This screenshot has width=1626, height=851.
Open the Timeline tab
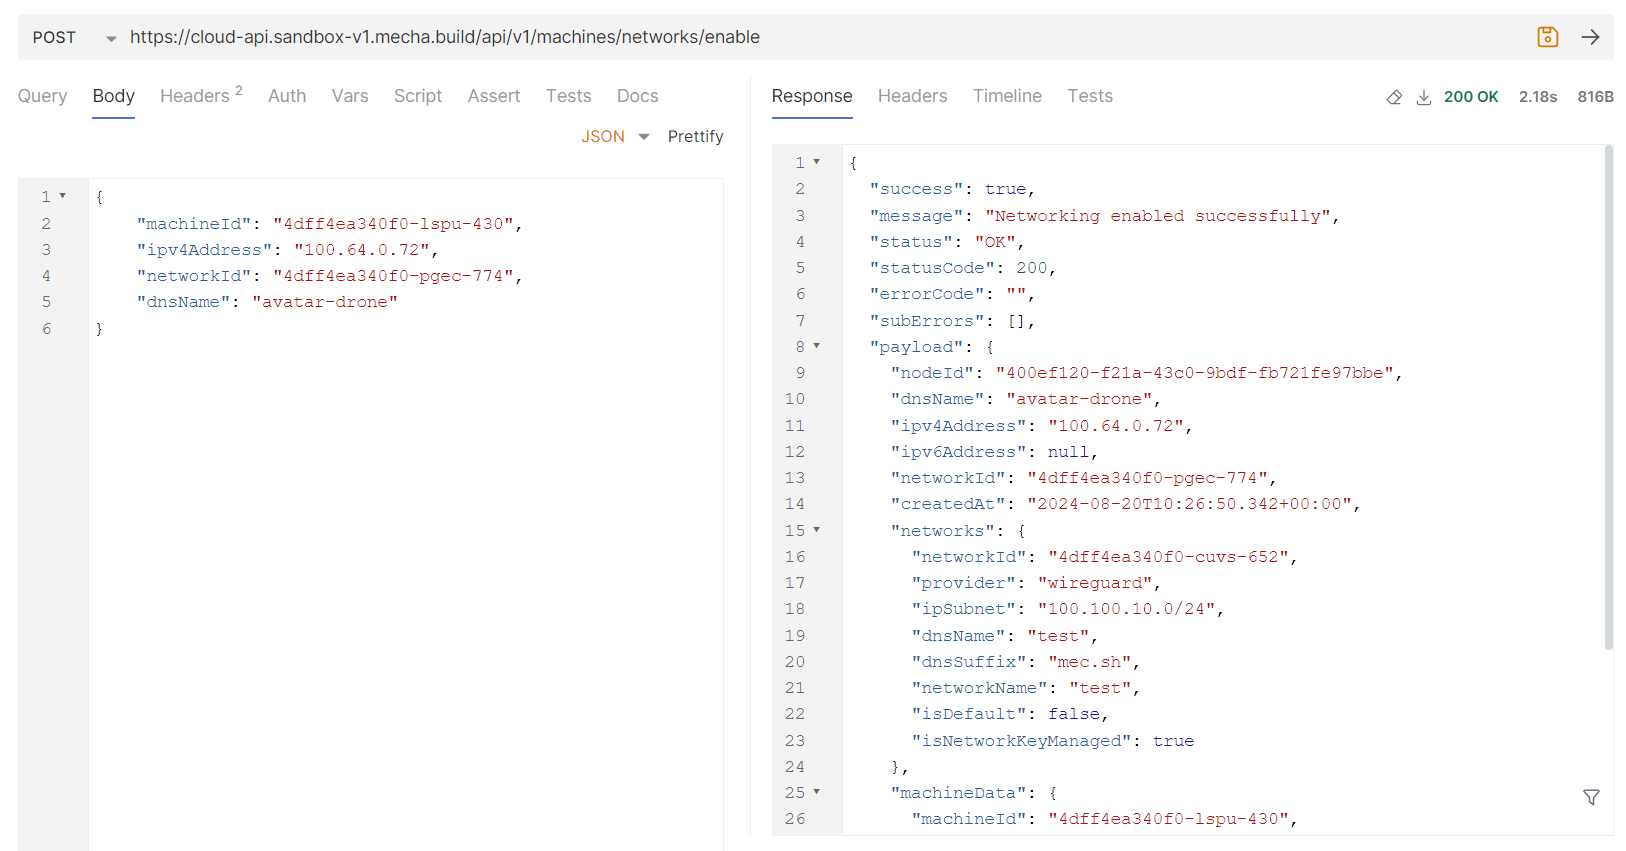[x=1007, y=96]
